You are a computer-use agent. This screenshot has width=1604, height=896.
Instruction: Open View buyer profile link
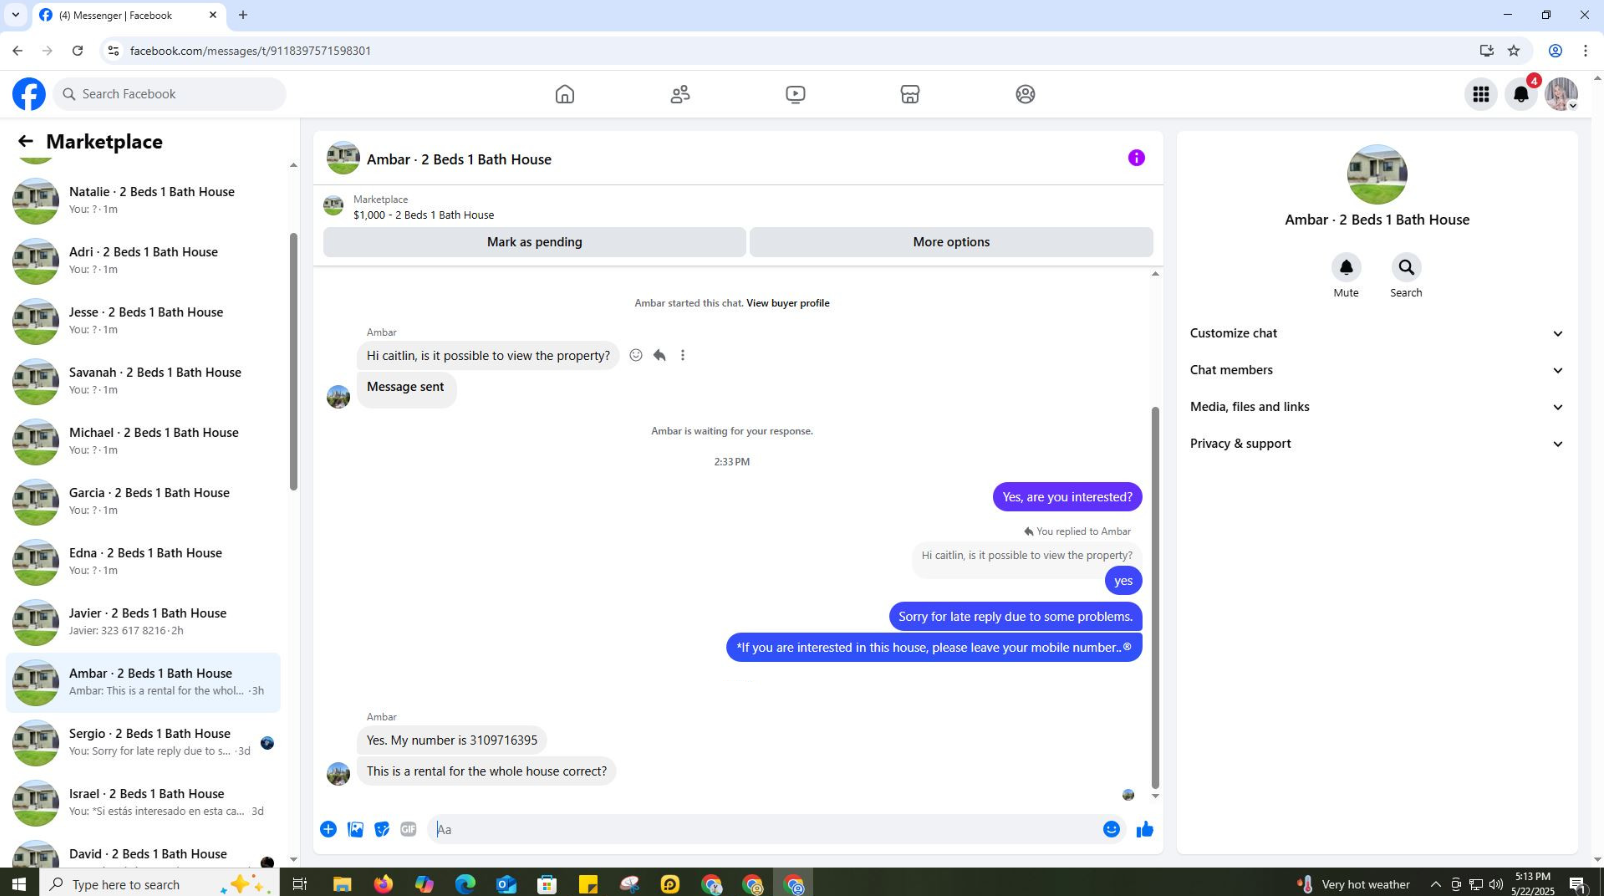click(x=788, y=303)
